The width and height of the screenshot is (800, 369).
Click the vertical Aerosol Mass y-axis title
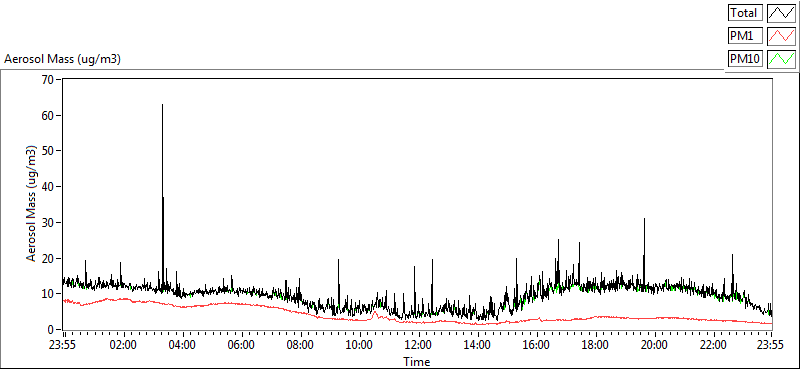tap(31, 204)
